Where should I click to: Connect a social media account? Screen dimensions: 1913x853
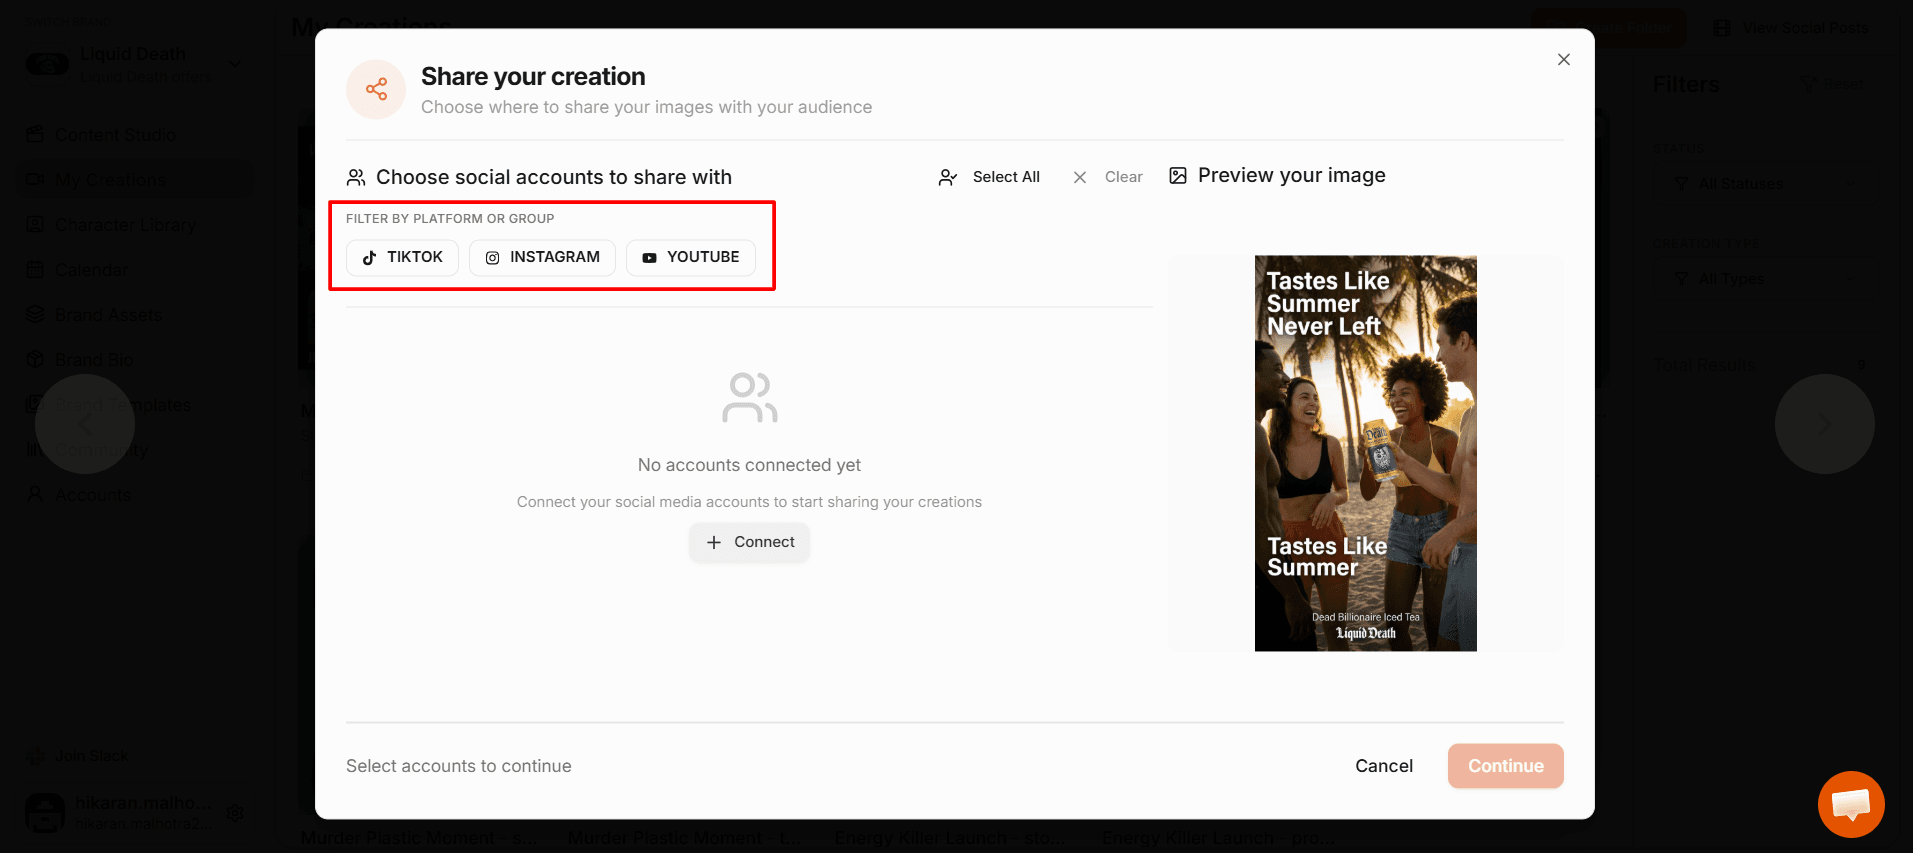pos(750,542)
